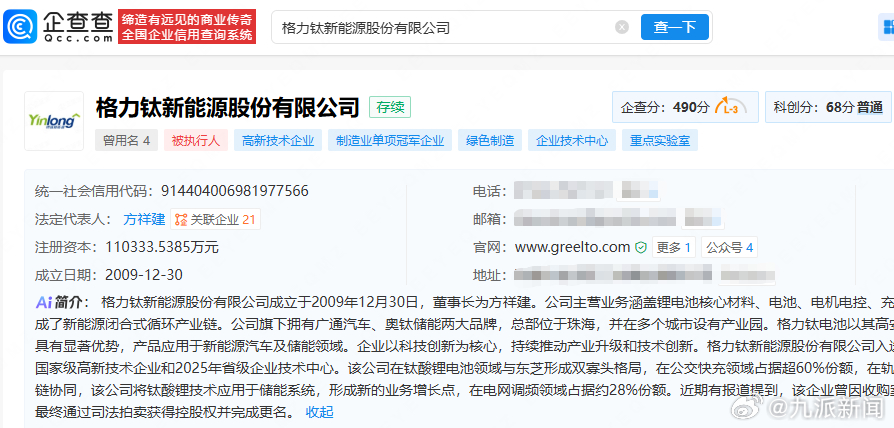The height and width of the screenshot is (428, 894).
Task: Click the 科创分 68分 score box
Action: click(828, 107)
